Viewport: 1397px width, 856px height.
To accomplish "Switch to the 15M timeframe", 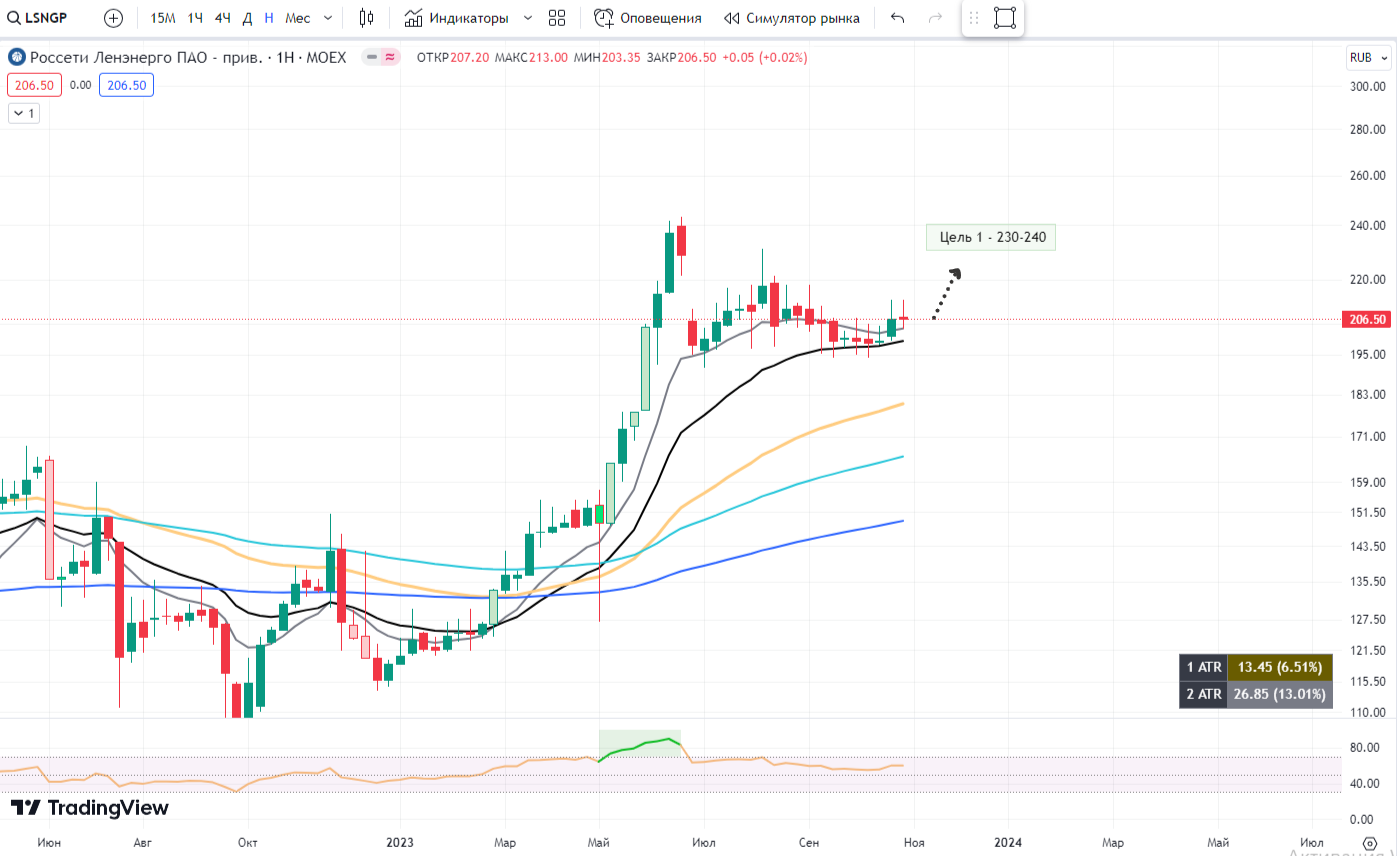I will [x=163, y=18].
